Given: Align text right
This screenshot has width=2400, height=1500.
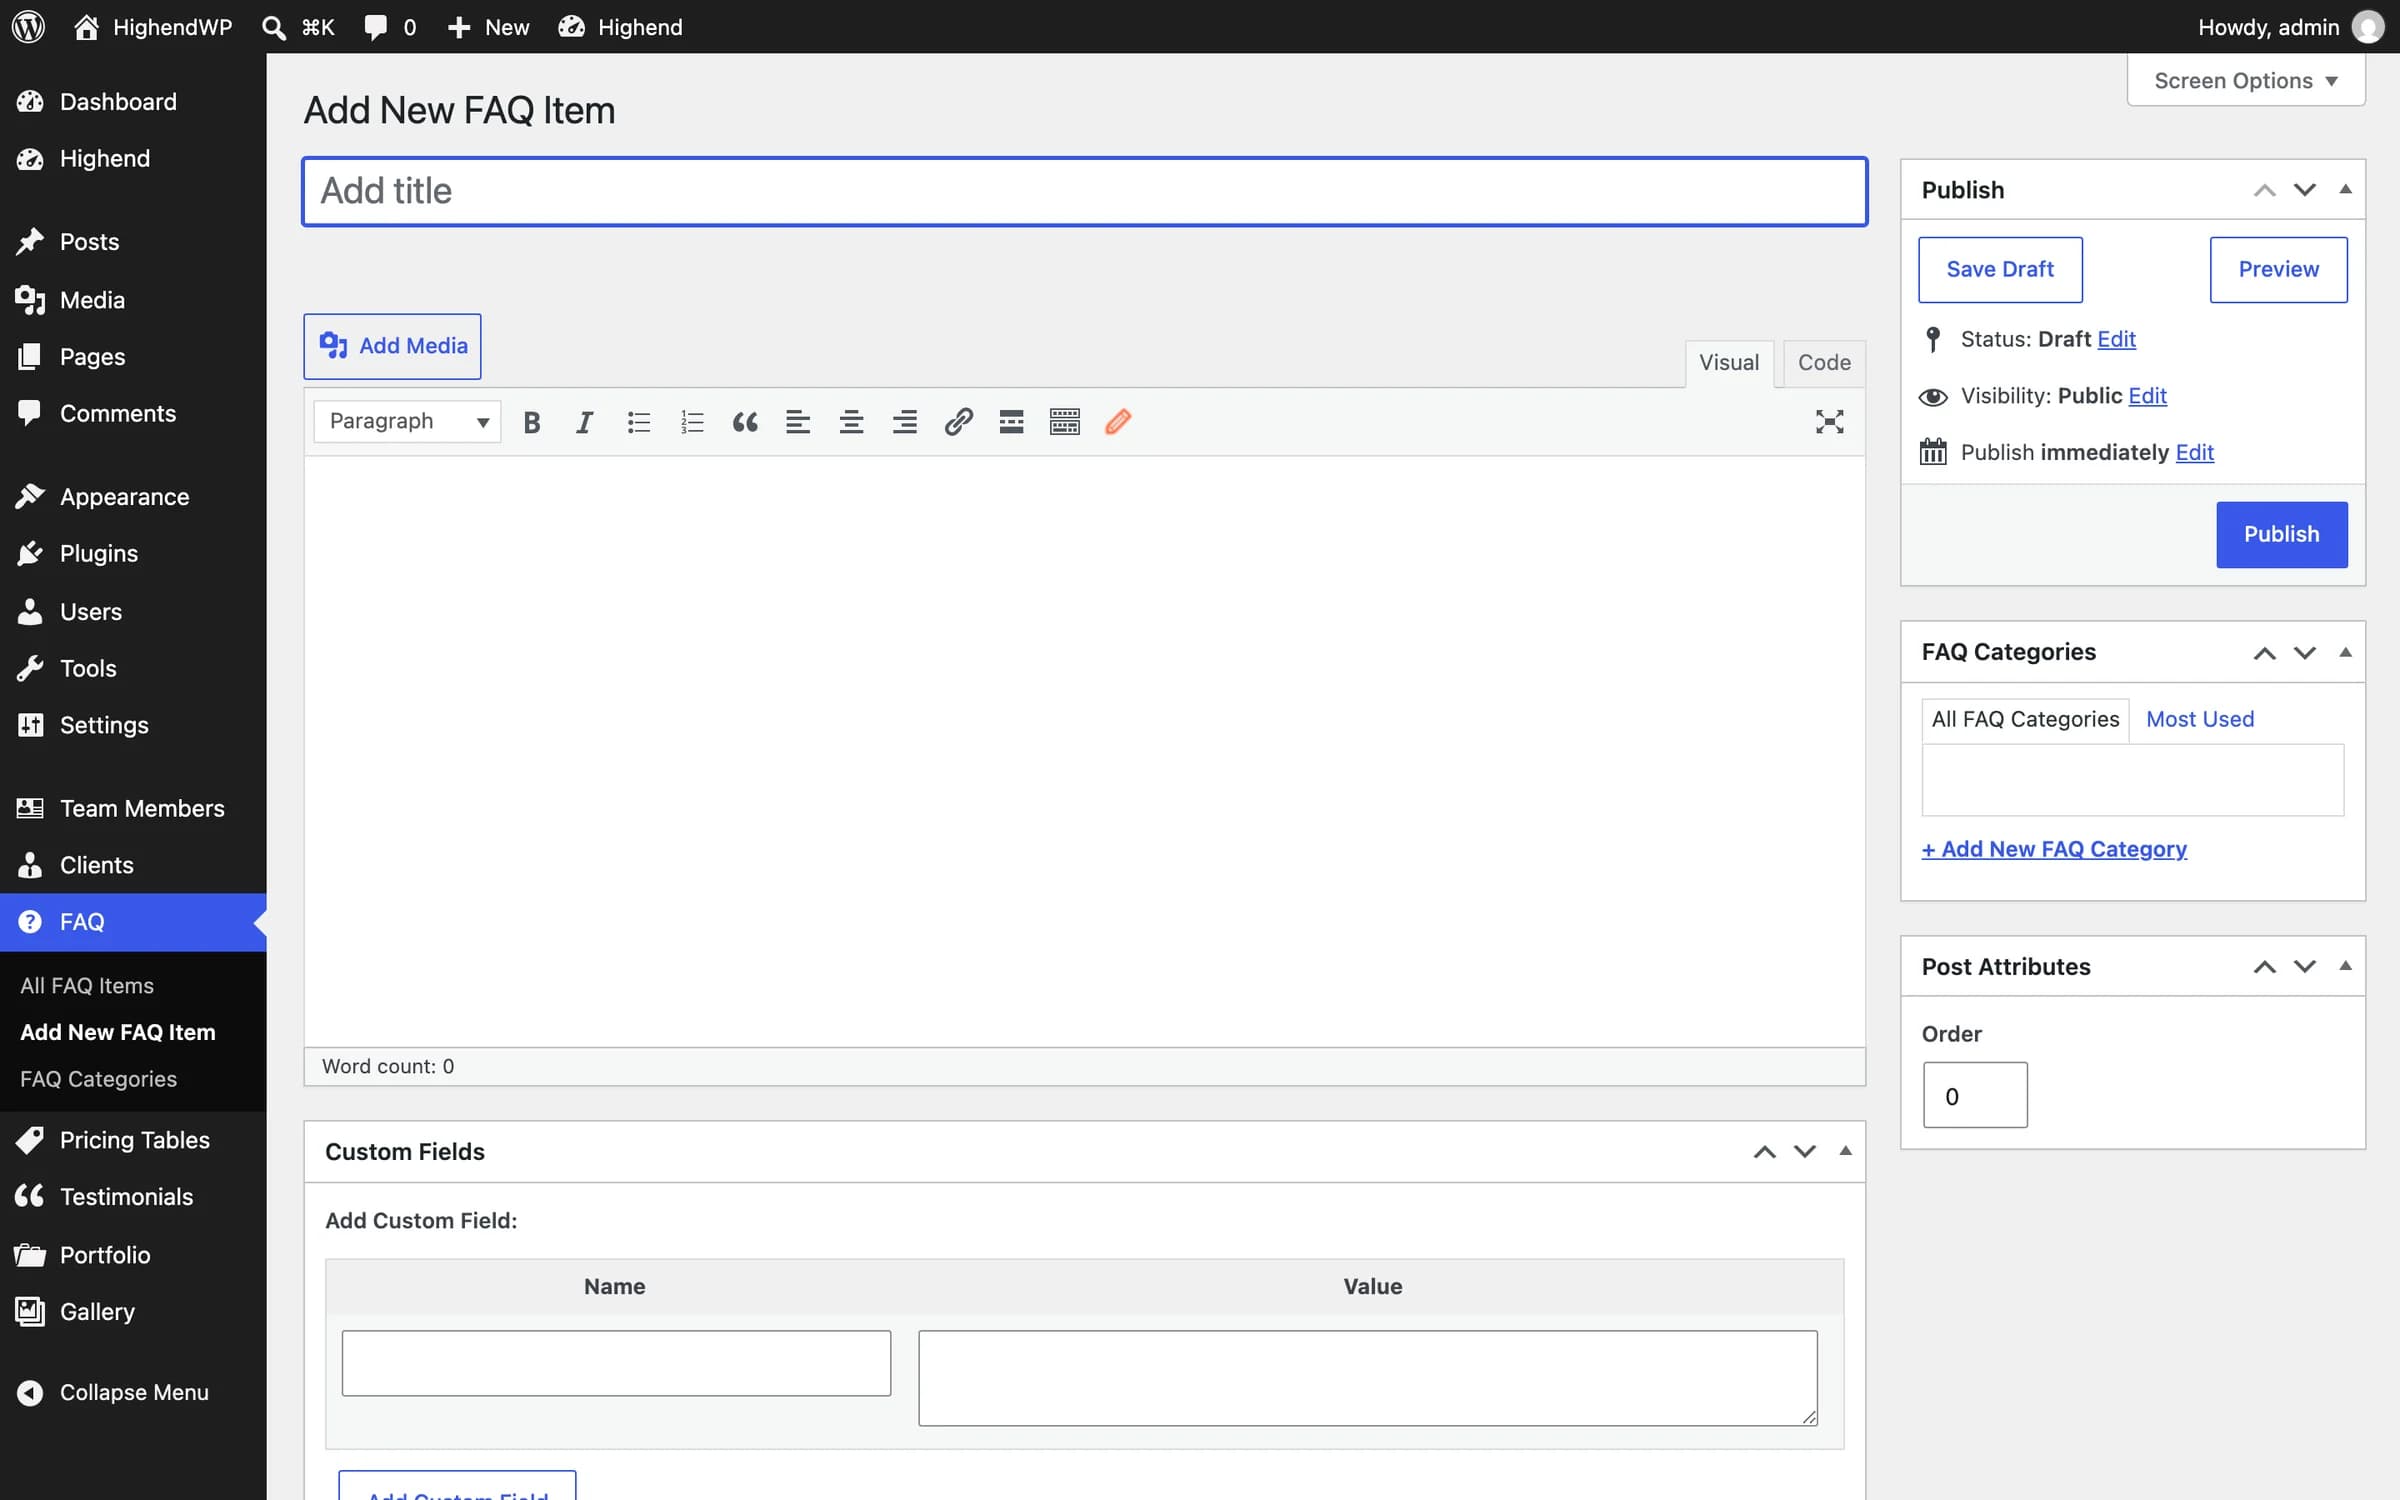Looking at the screenshot, I should [905, 422].
